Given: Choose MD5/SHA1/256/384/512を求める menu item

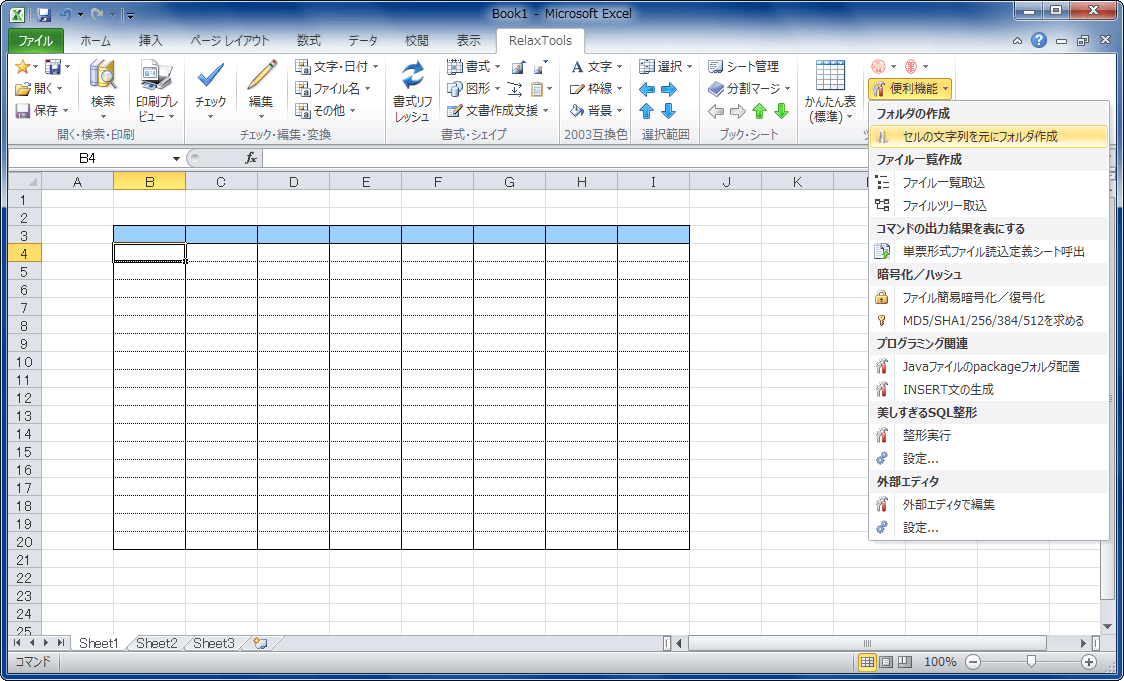Looking at the screenshot, I should click(989, 320).
